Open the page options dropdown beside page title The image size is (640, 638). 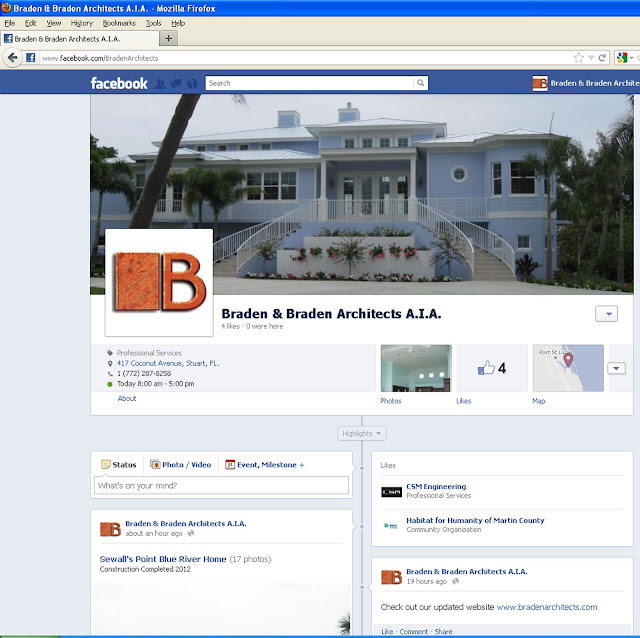click(606, 314)
